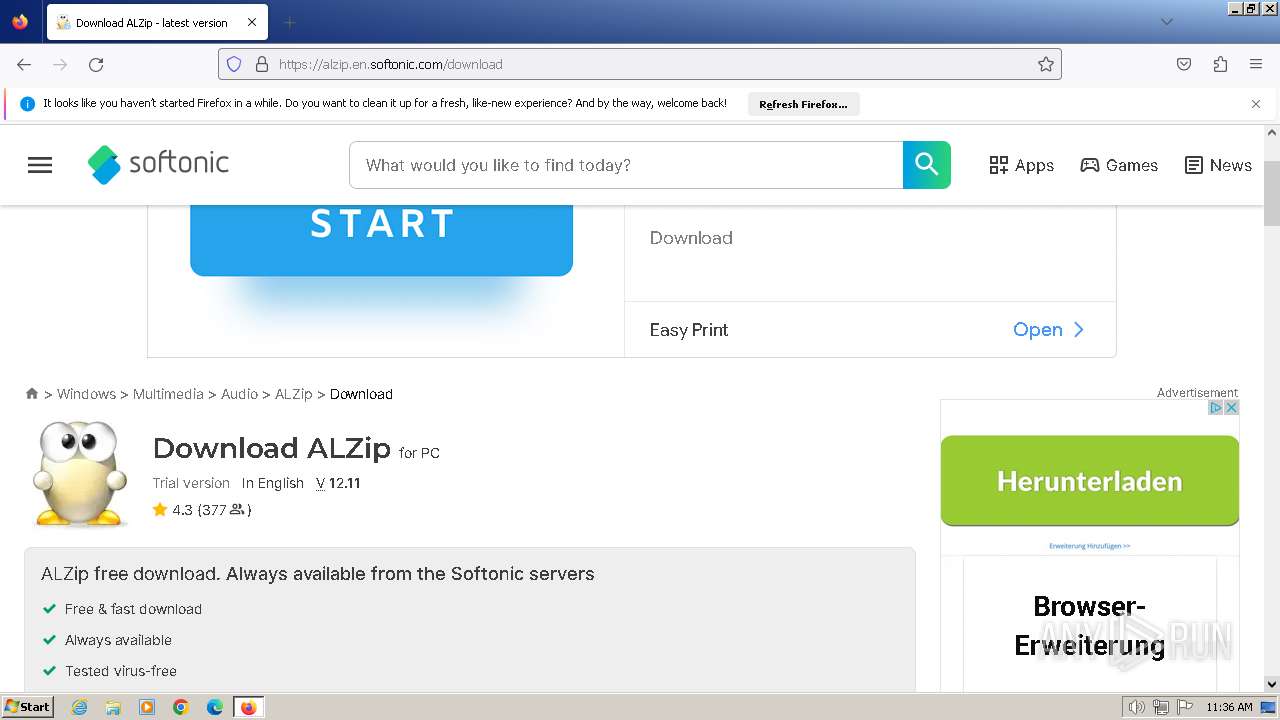This screenshot has height=720, width=1280.
Task: Open the Games section
Action: tap(1119, 165)
